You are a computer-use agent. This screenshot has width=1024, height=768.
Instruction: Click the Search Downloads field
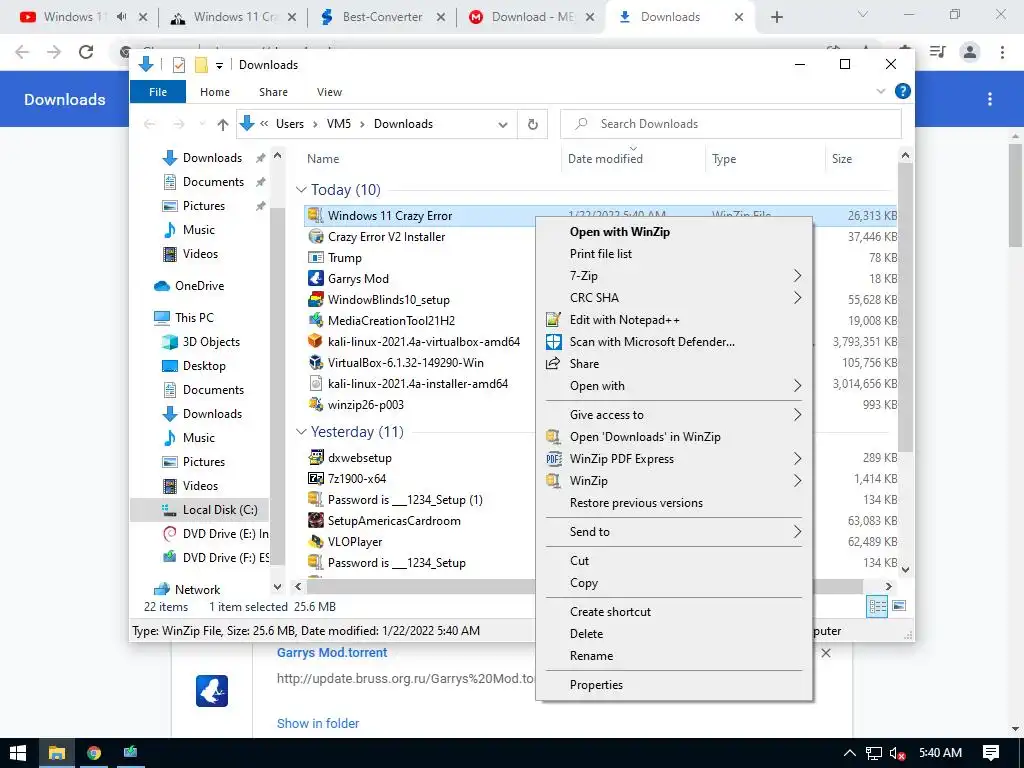[731, 124]
